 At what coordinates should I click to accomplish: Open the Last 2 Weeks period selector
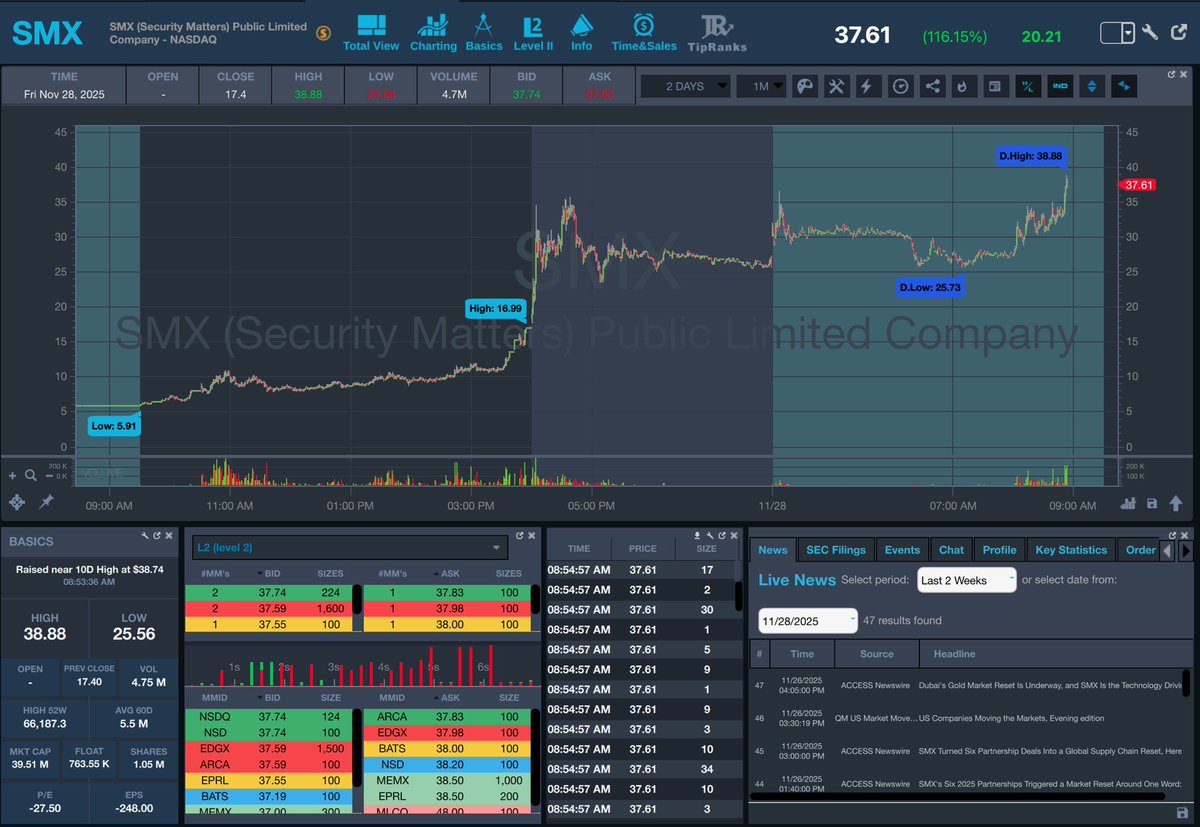point(966,580)
